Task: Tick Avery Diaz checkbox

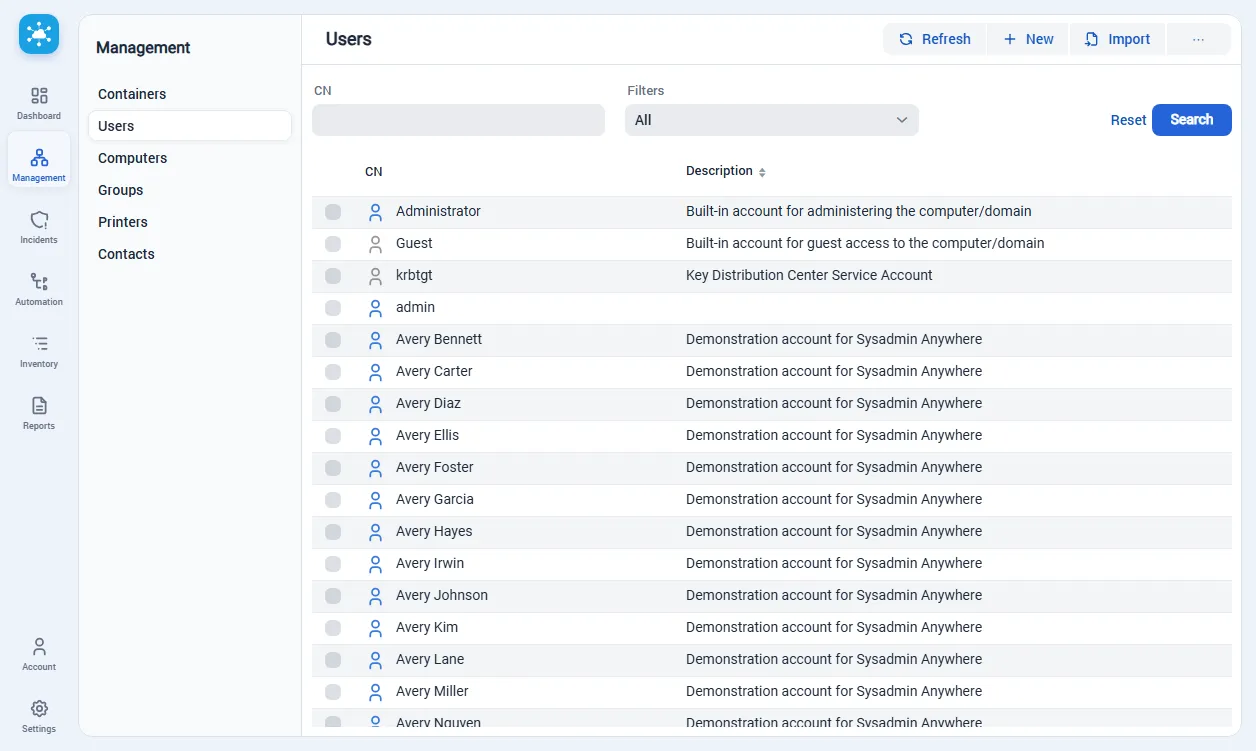Action: pos(333,404)
